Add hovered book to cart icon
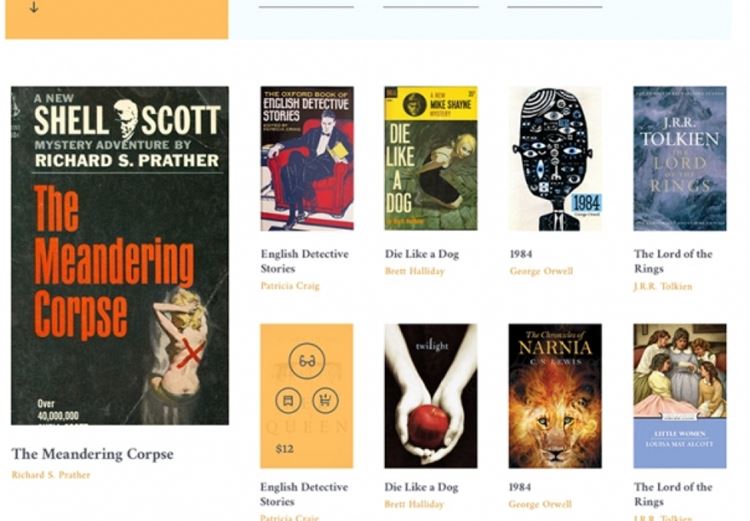750x521 pixels. point(325,400)
